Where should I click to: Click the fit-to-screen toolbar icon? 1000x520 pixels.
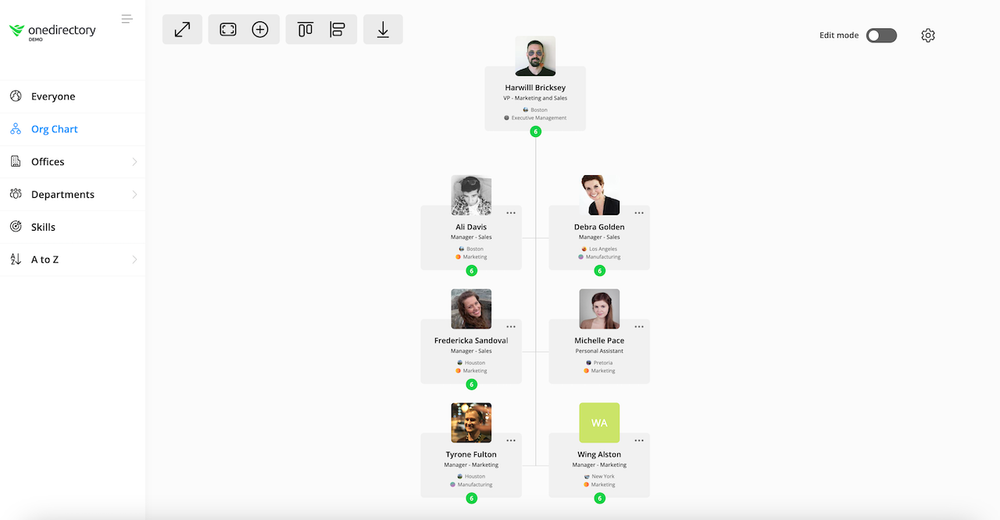[228, 30]
